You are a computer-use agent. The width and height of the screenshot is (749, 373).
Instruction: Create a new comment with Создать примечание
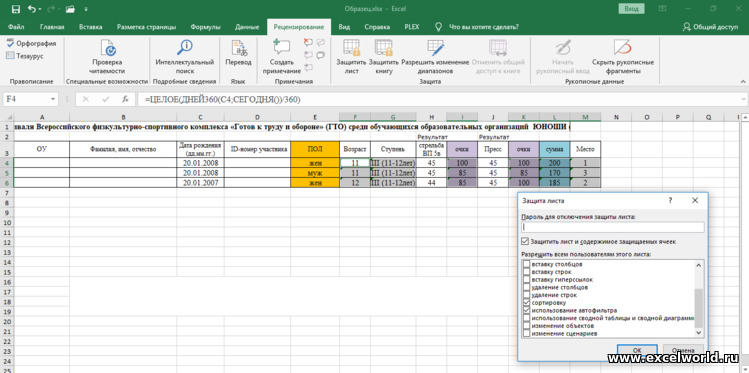click(x=281, y=57)
